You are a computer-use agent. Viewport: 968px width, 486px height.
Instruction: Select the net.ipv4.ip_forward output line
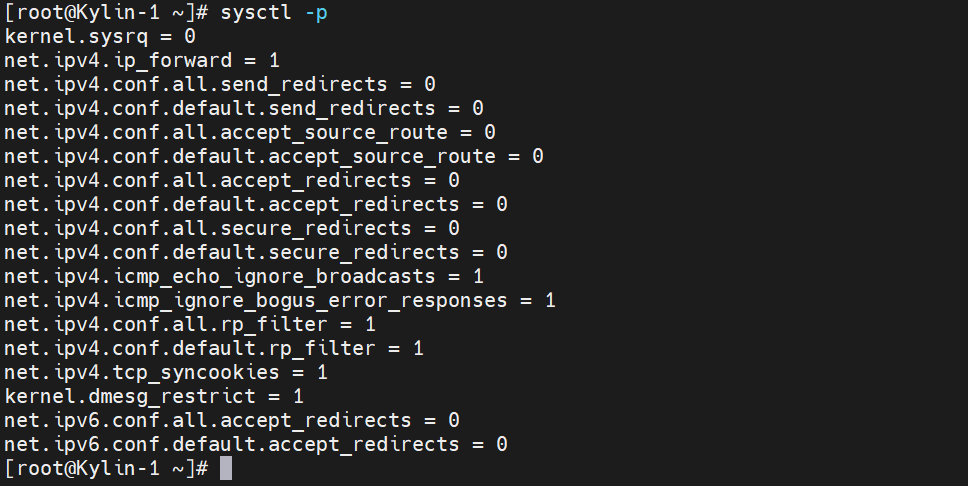pos(142,60)
